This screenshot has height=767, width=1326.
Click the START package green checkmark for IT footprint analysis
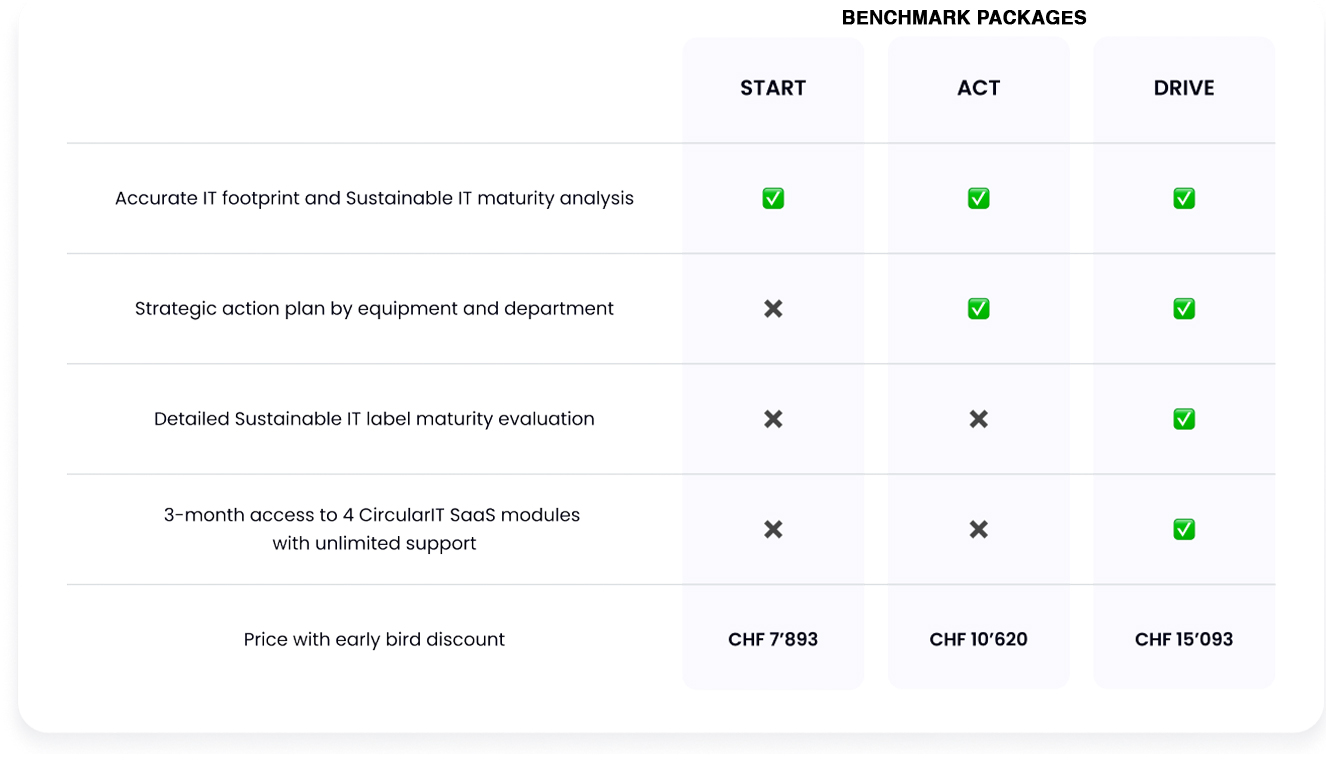click(773, 198)
